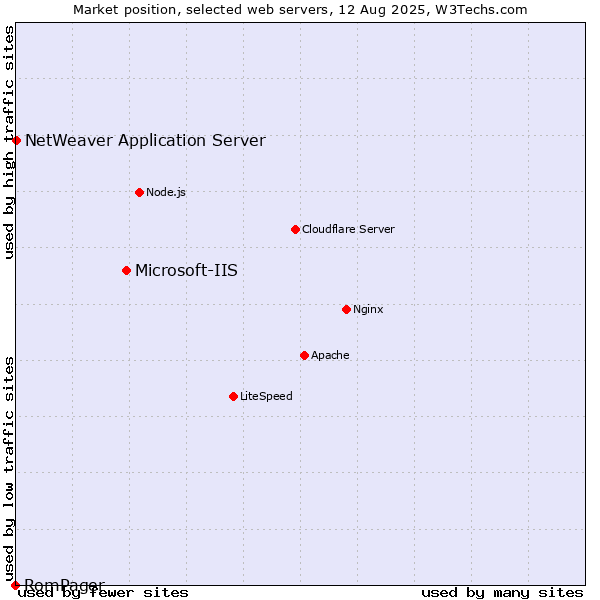Viewport: 600px width, 600px height.
Task: Select the NetWeaver Application Server label
Action: click(145, 140)
